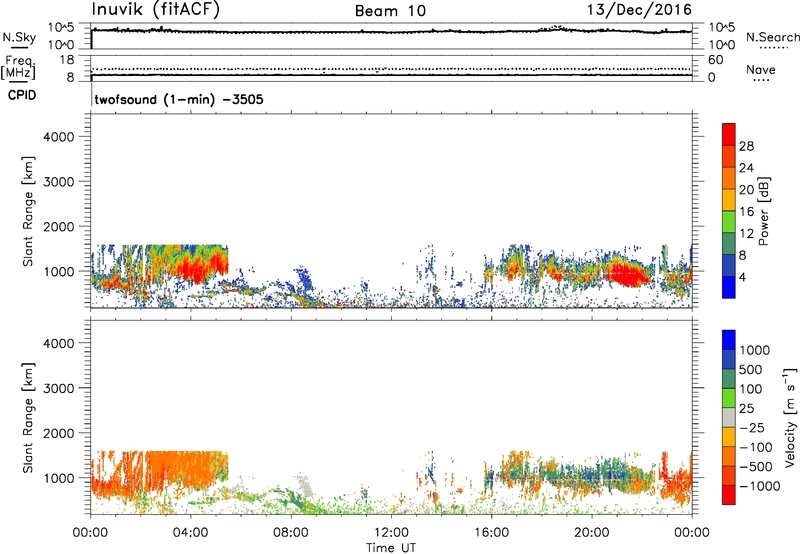Viewport: 800px width, 554px height.
Task: Click the '08:00' time axis label
Action: [x=291, y=533]
